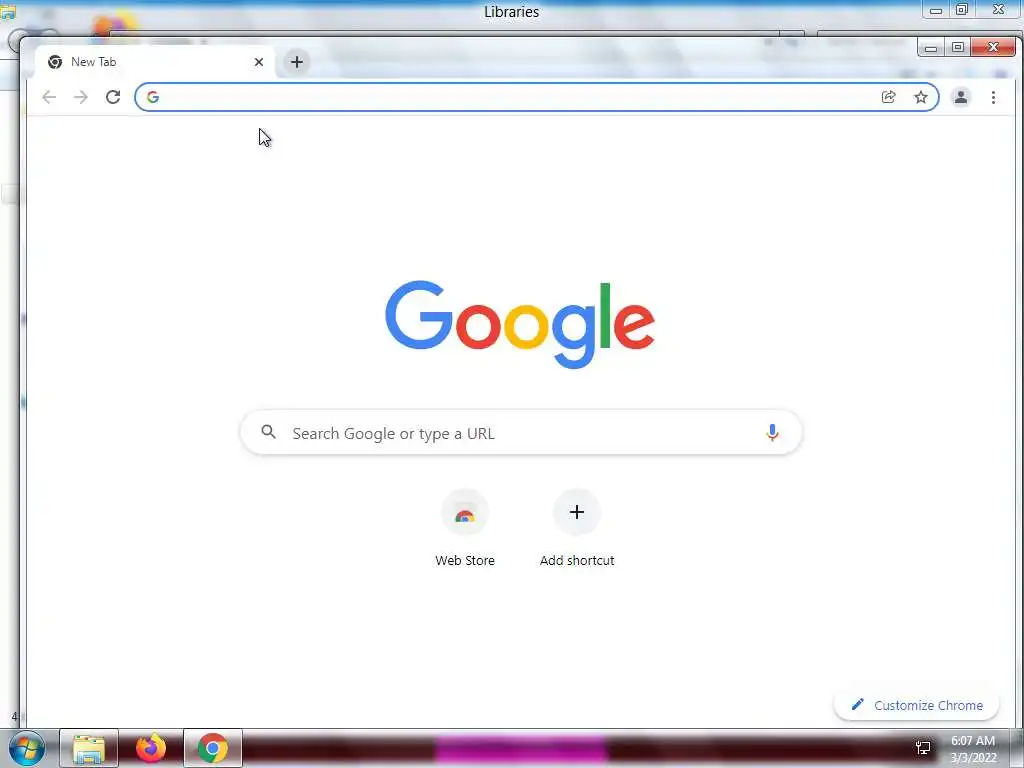The image size is (1024, 768).
Task: Open the Windows Start menu
Action: [27, 748]
